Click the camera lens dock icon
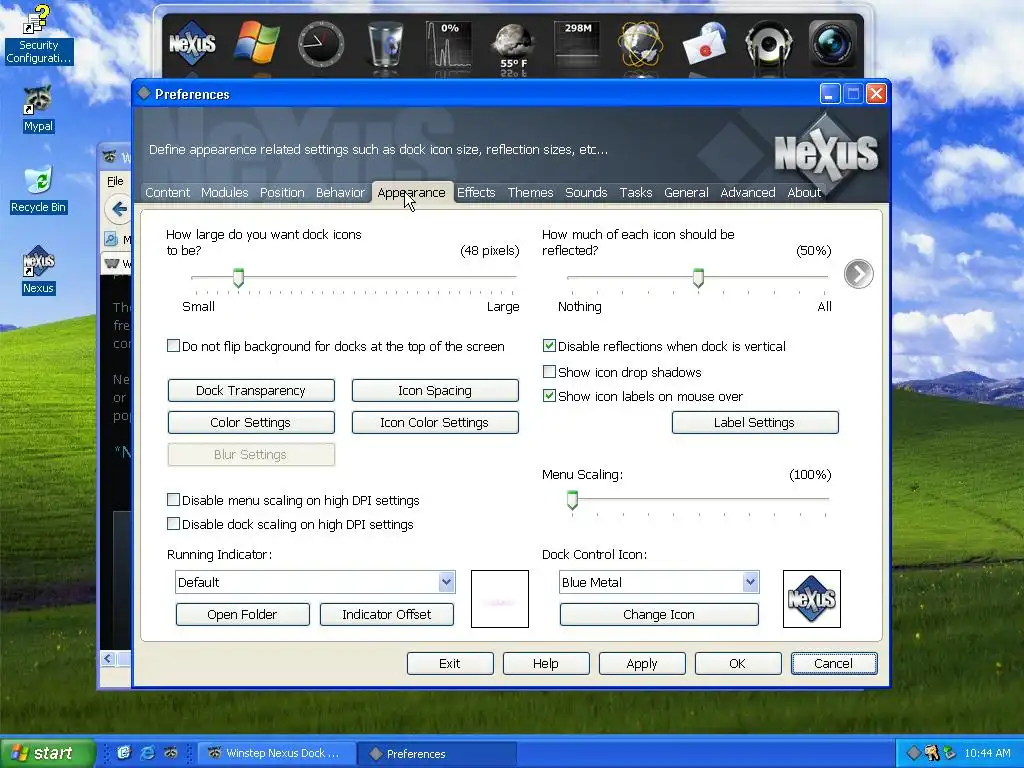The height and width of the screenshot is (768, 1024). 833,44
